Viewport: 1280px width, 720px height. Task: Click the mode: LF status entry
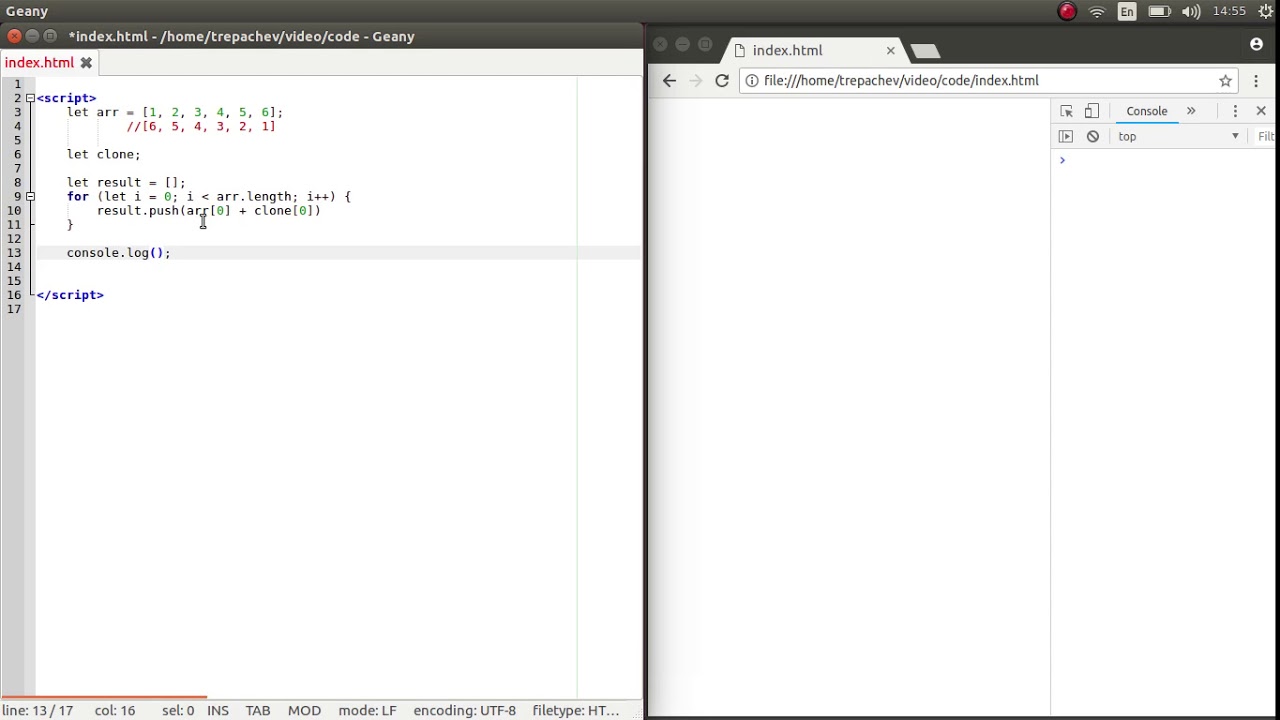click(367, 710)
